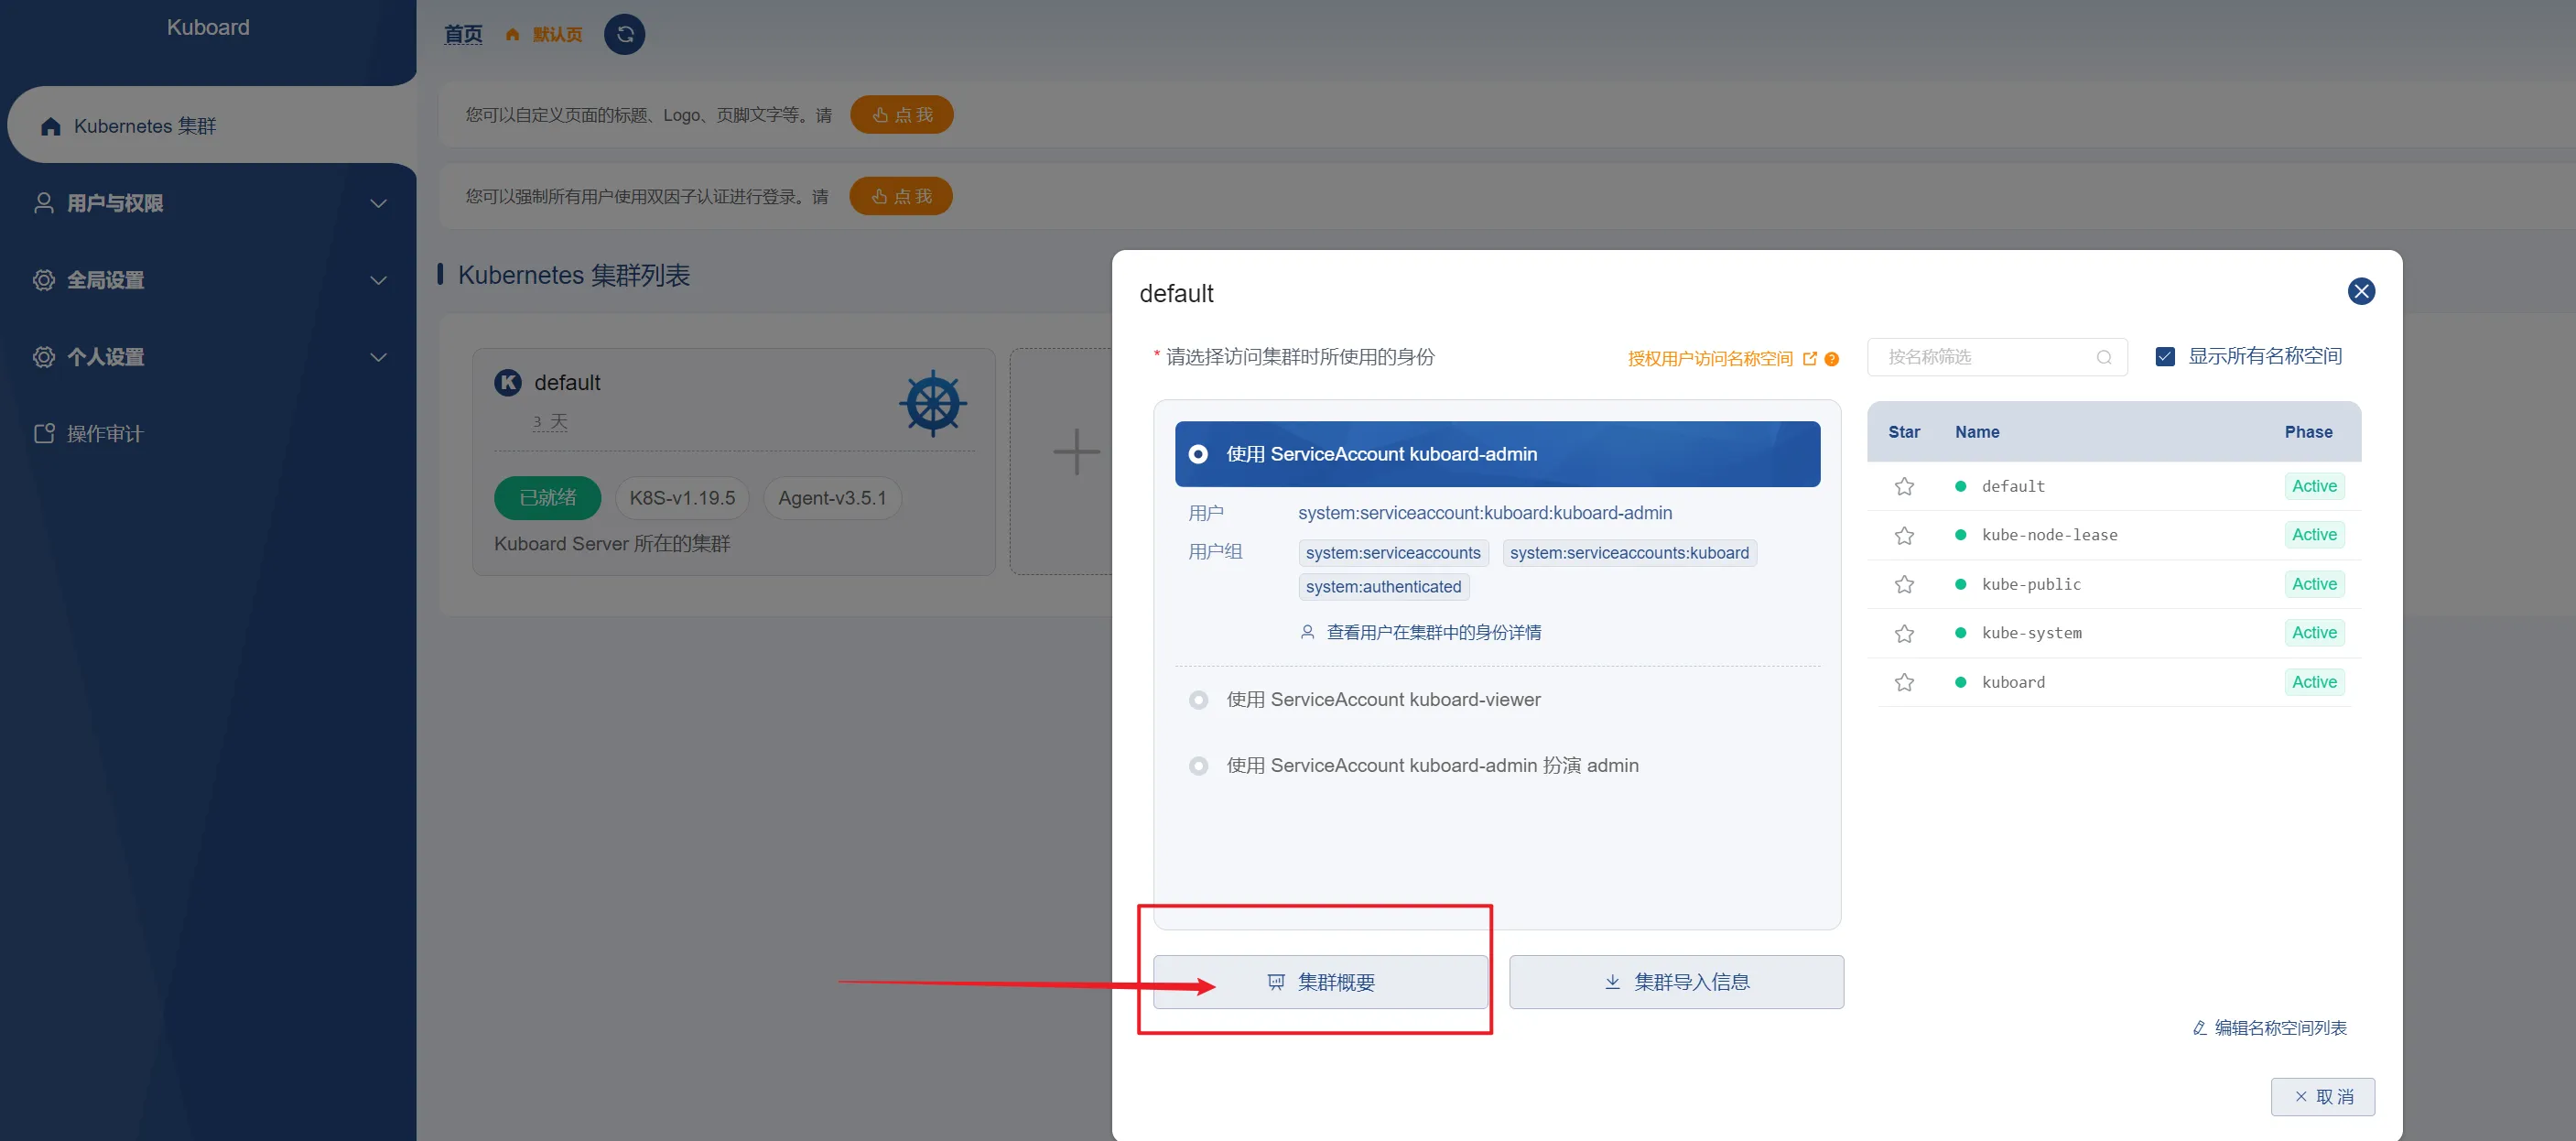The width and height of the screenshot is (2576, 1141).
Task: Close the default dialog with X icon
Action: [x=2361, y=291]
